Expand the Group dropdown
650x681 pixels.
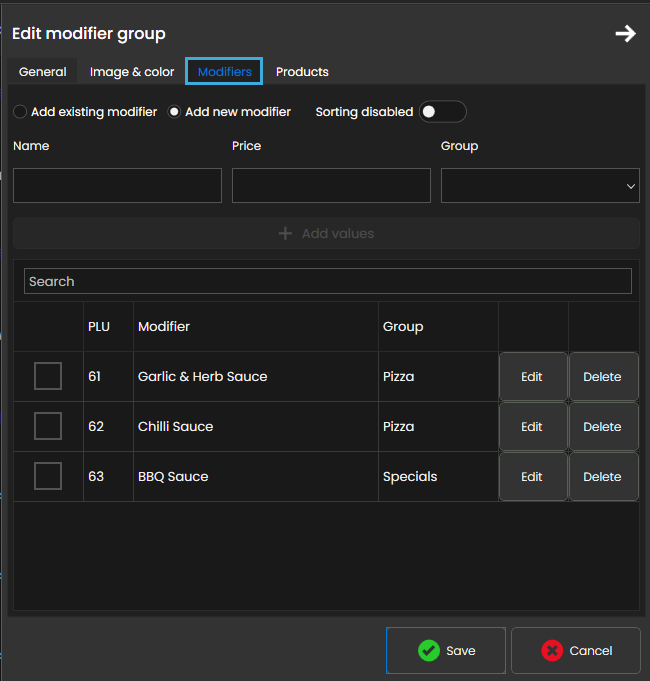(539, 186)
